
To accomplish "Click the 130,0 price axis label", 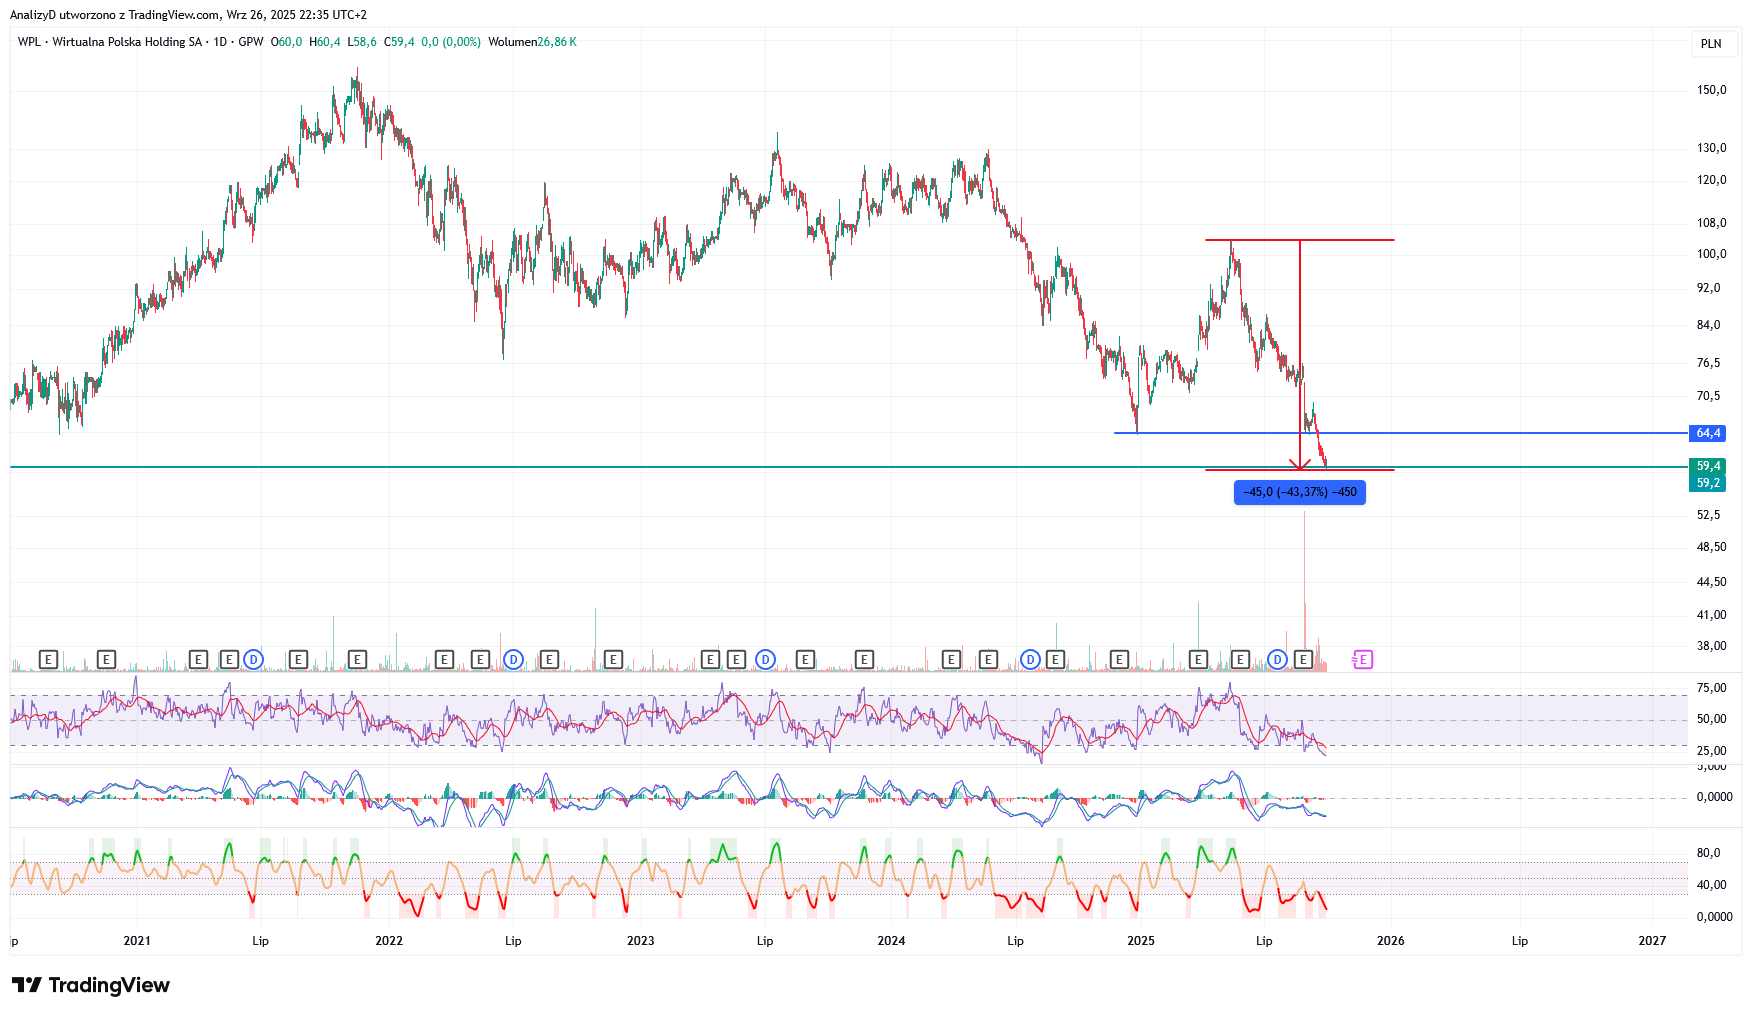I will pos(1711,148).
